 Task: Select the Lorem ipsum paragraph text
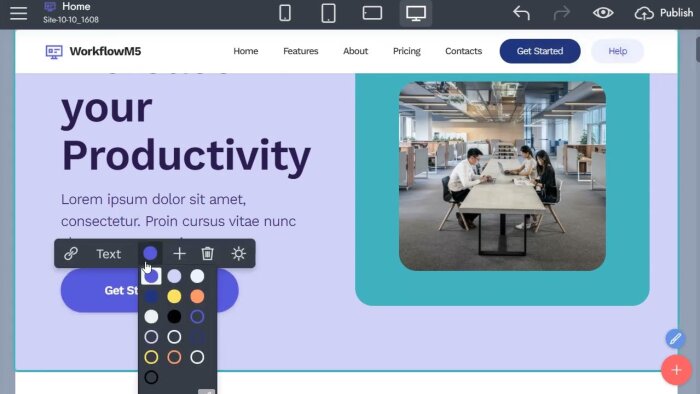pos(178,210)
